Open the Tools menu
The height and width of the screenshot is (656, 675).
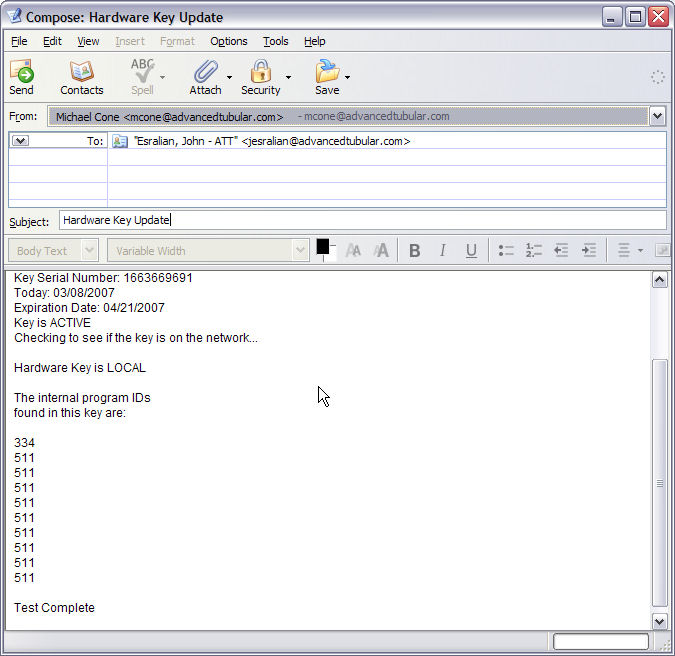point(275,41)
